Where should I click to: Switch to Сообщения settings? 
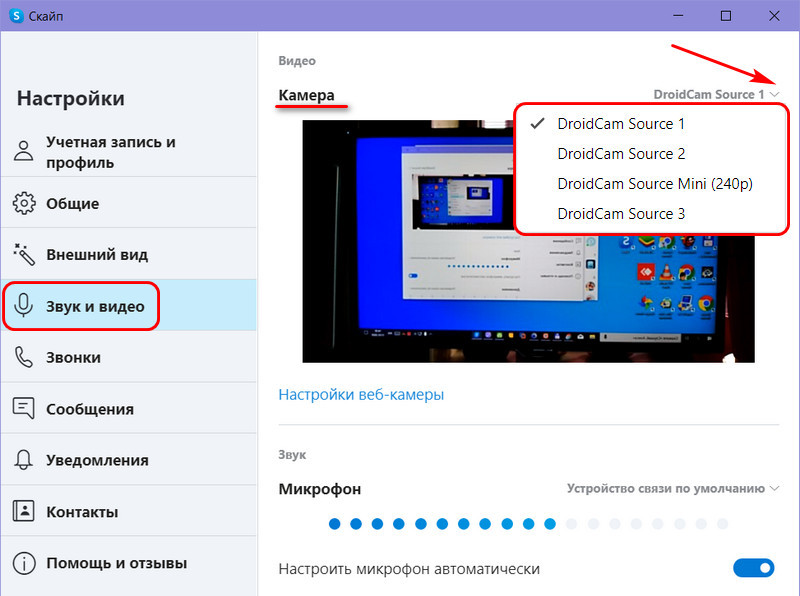coord(129,408)
